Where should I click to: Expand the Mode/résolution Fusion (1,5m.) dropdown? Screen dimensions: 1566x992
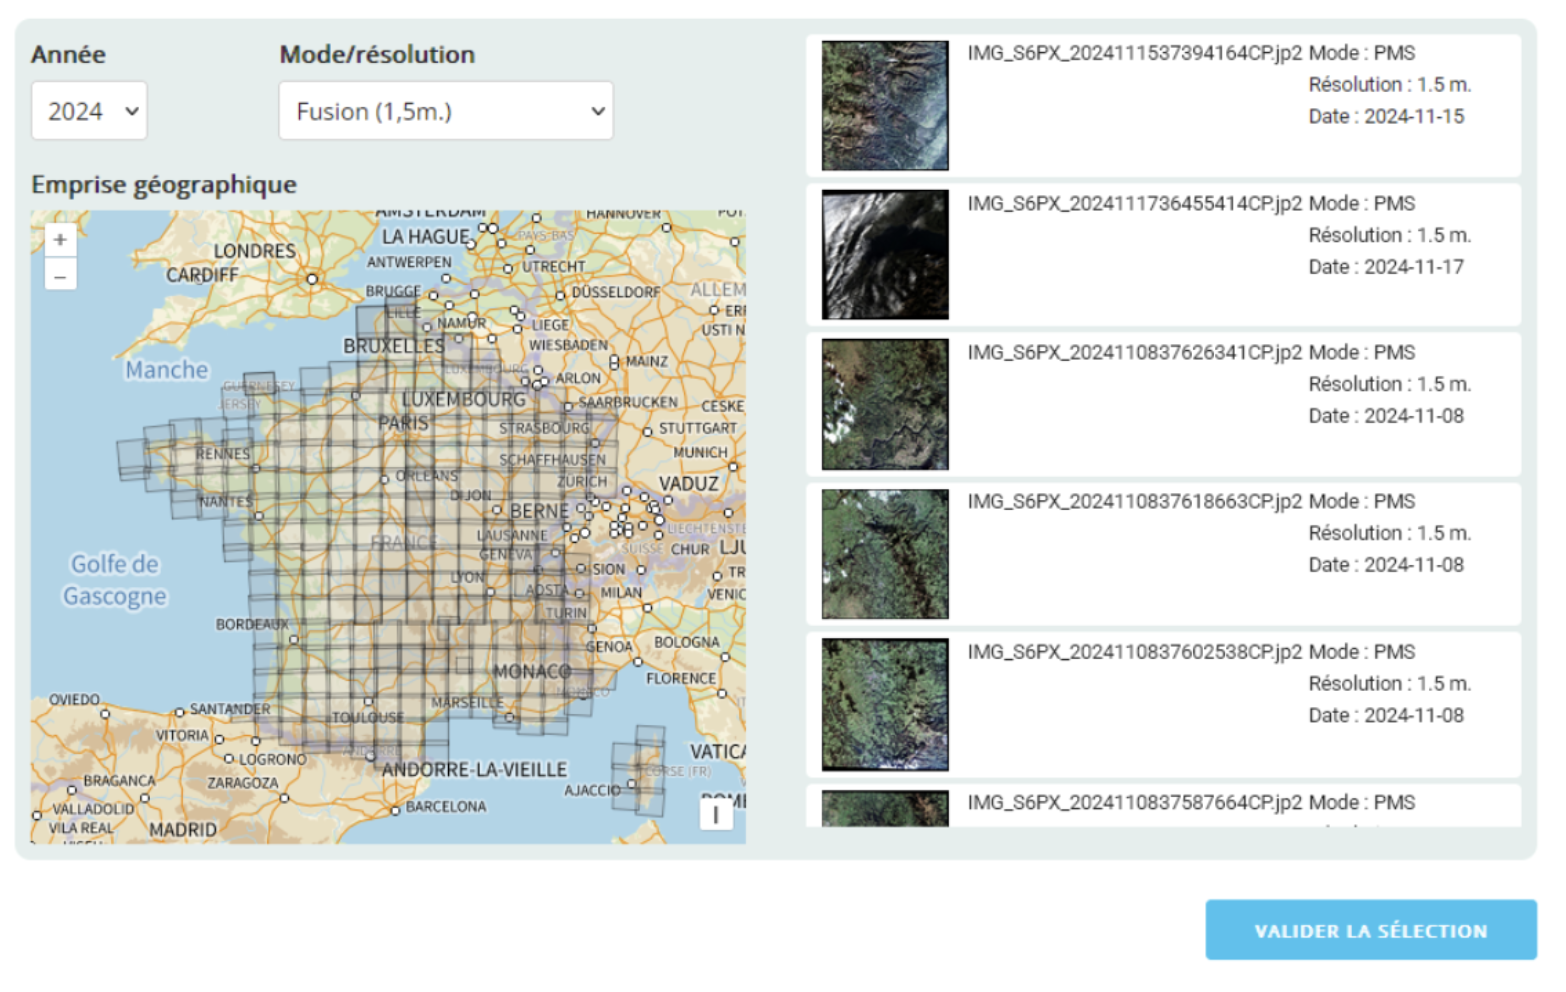click(x=446, y=111)
